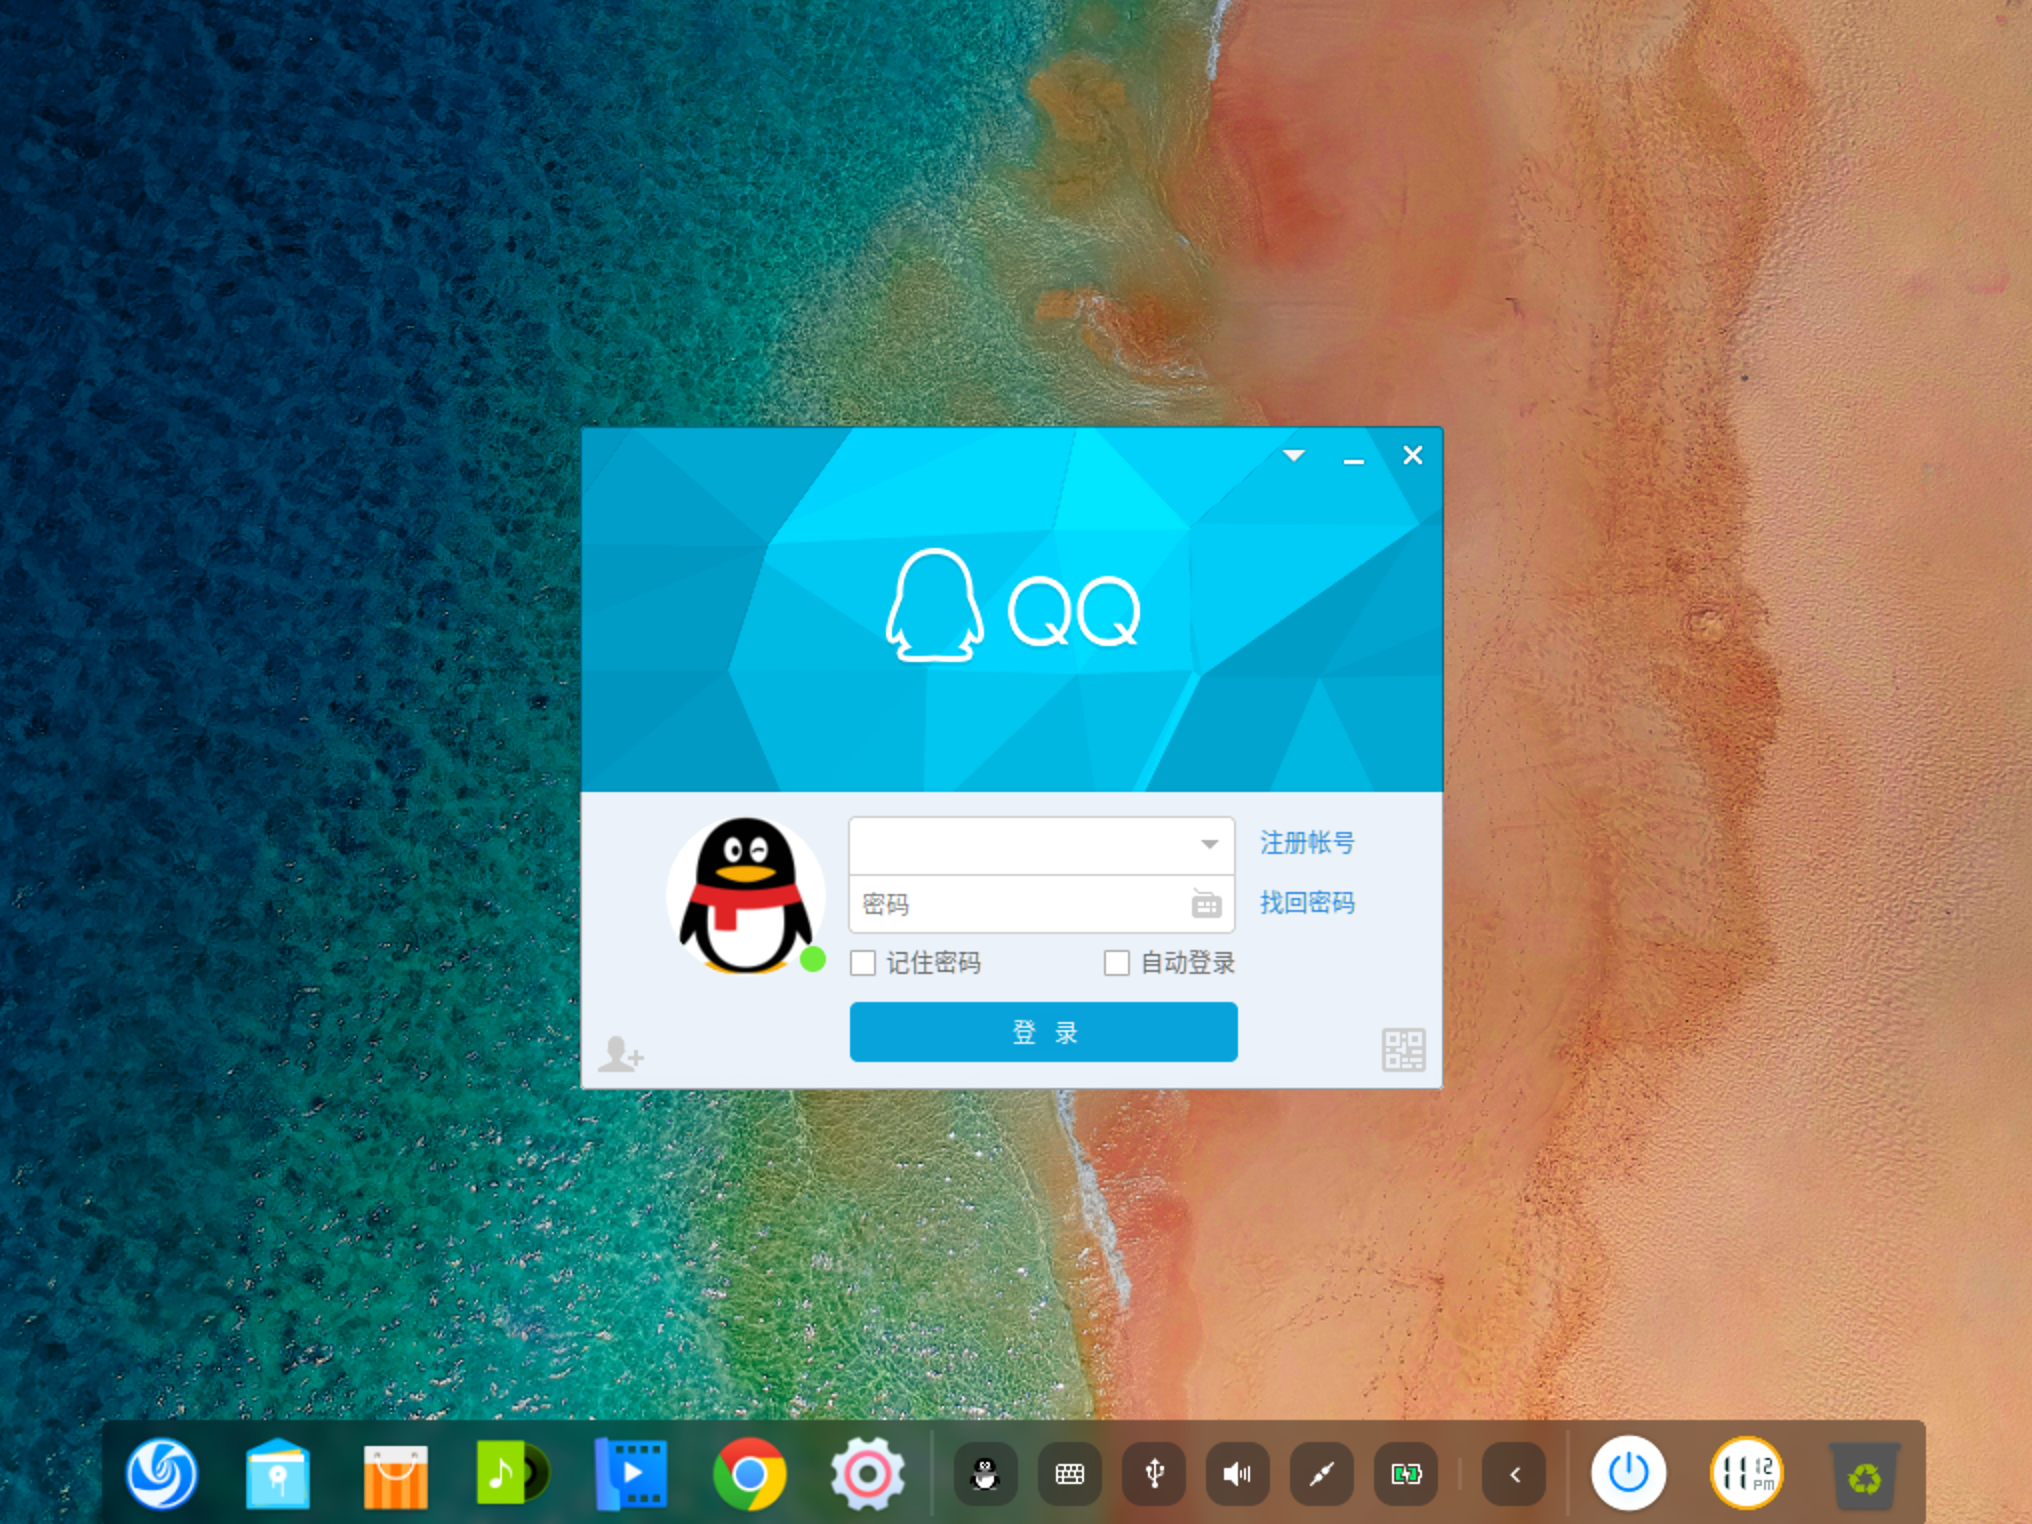Viewport: 2032px width, 1524px height.
Task: Open the Deepin launcher in dock
Action: [162, 1474]
